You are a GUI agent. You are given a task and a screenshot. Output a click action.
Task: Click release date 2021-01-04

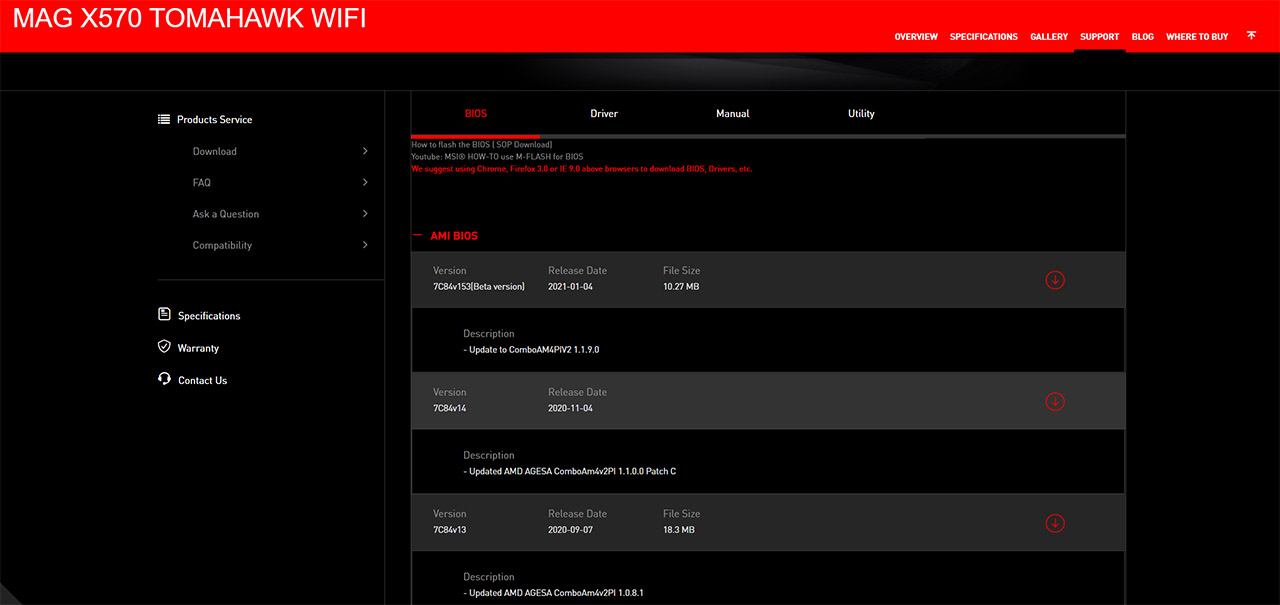[571, 287]
